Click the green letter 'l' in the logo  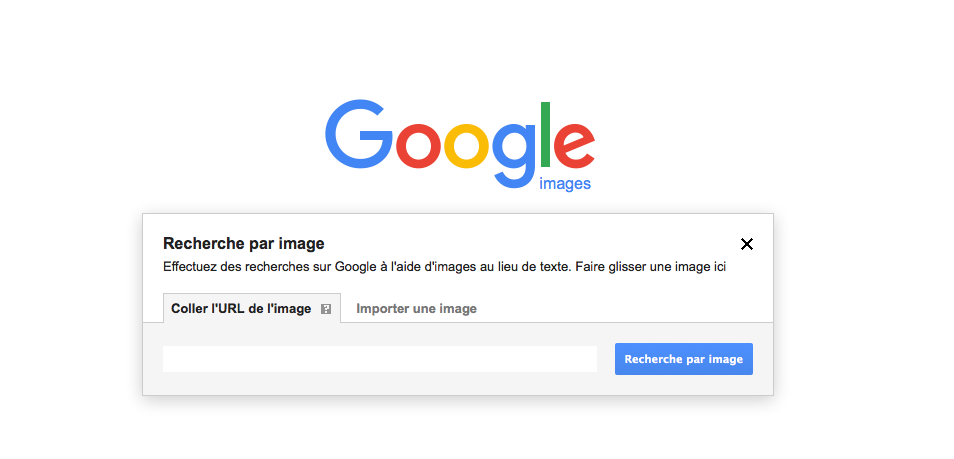point(546,135)
